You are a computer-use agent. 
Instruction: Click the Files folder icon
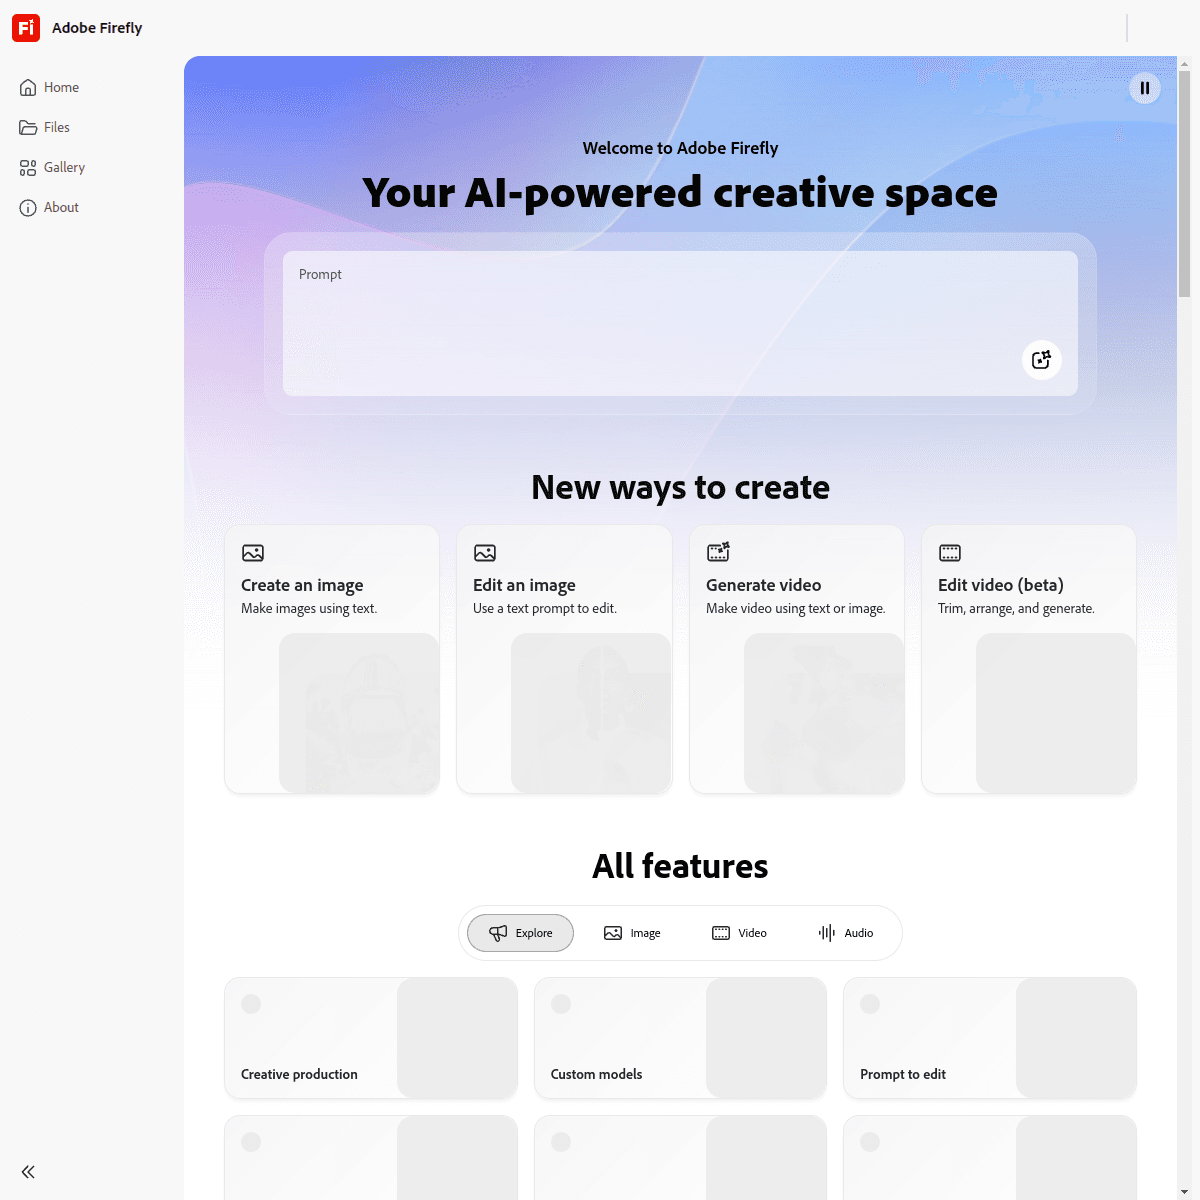(28, 127)
